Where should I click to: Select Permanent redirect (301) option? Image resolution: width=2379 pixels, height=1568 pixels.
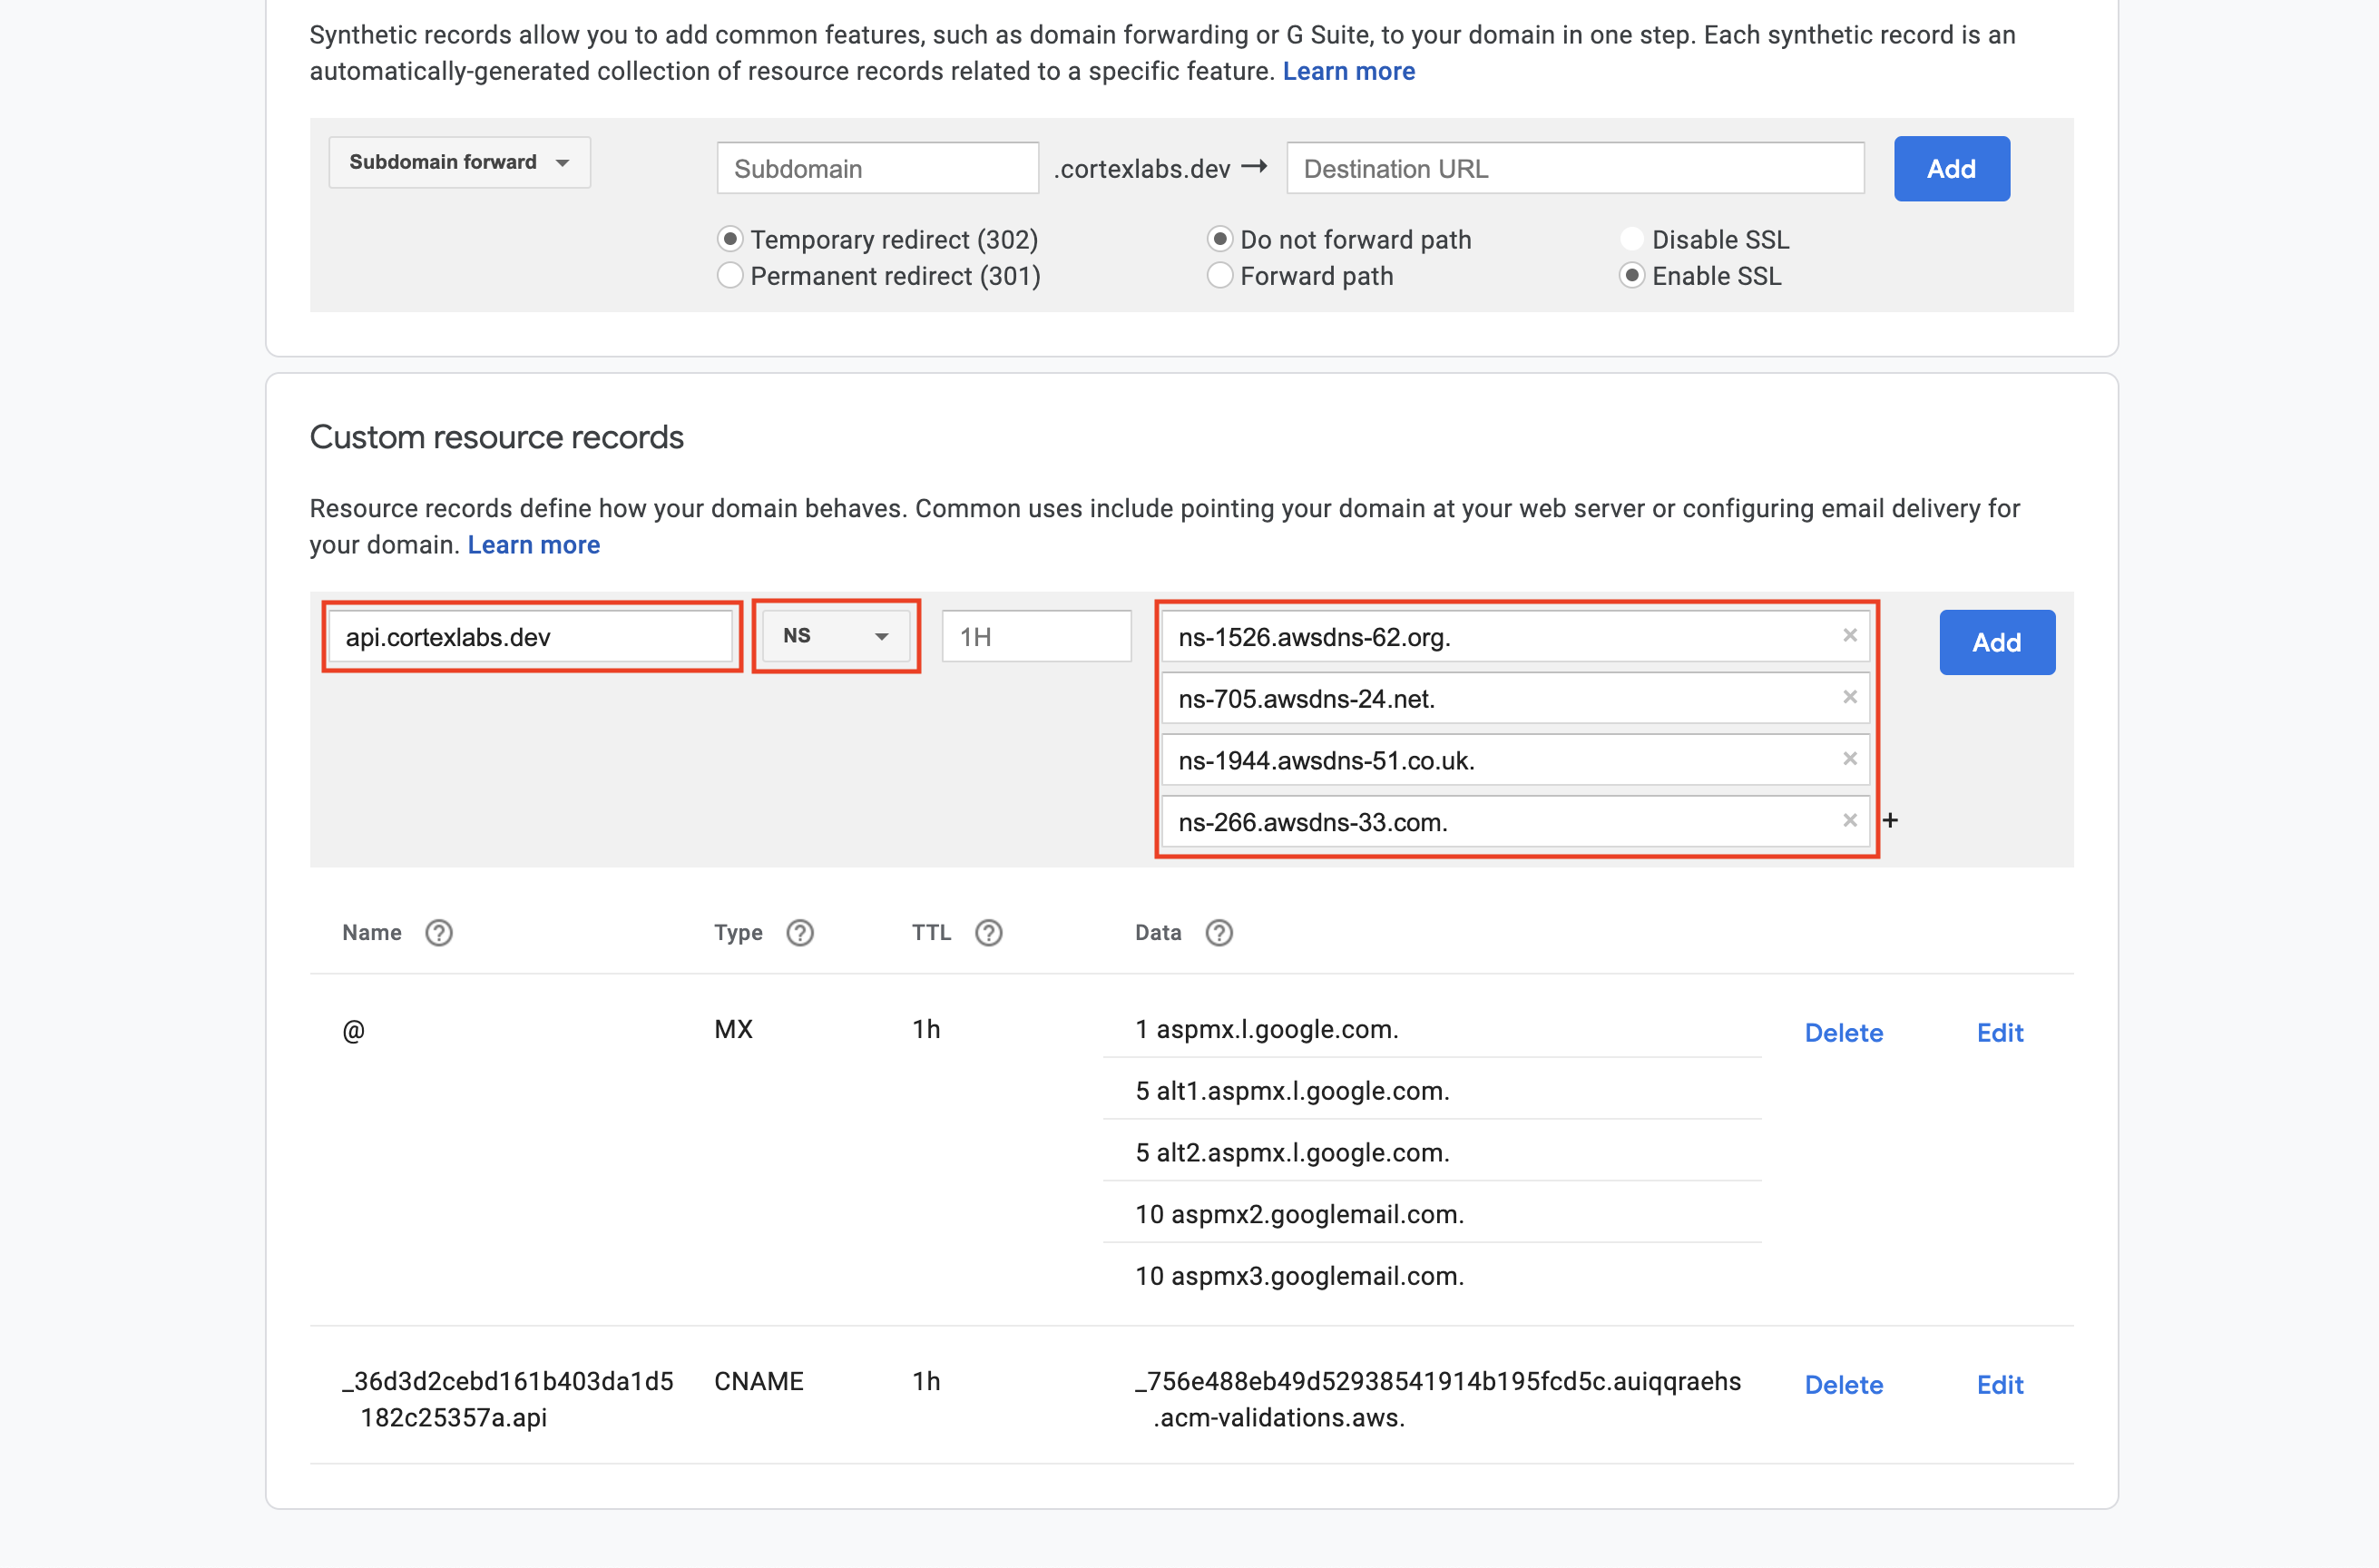[x=730, y=276]
